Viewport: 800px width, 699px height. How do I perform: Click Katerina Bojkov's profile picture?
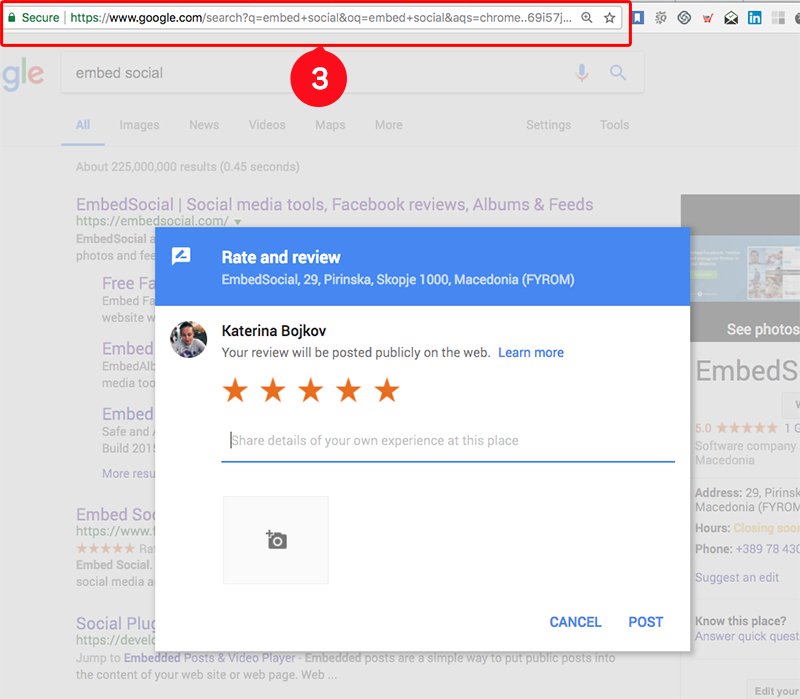(189, 339)
